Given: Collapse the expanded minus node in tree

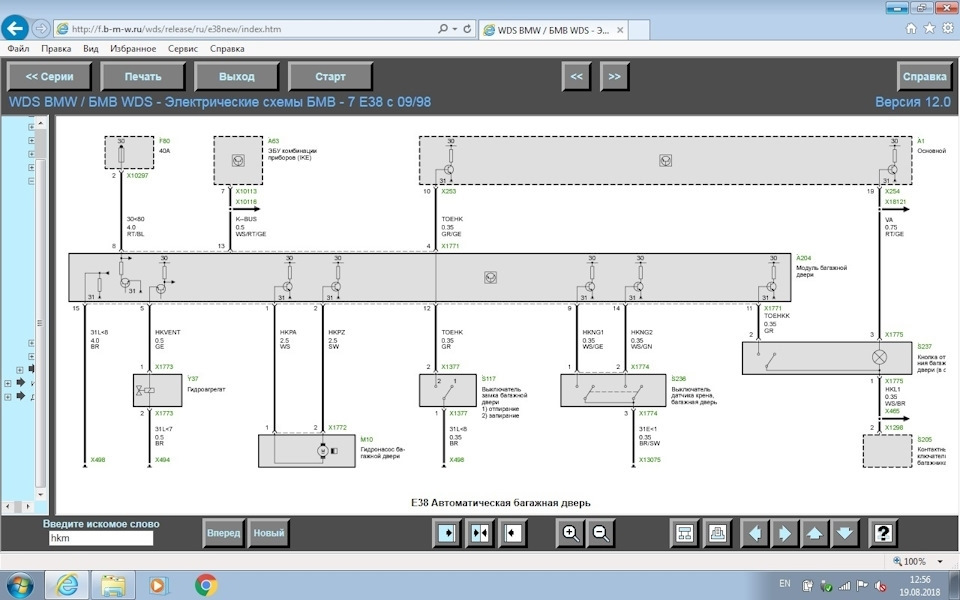Looking at the screenshot, I should pos(31,181).
